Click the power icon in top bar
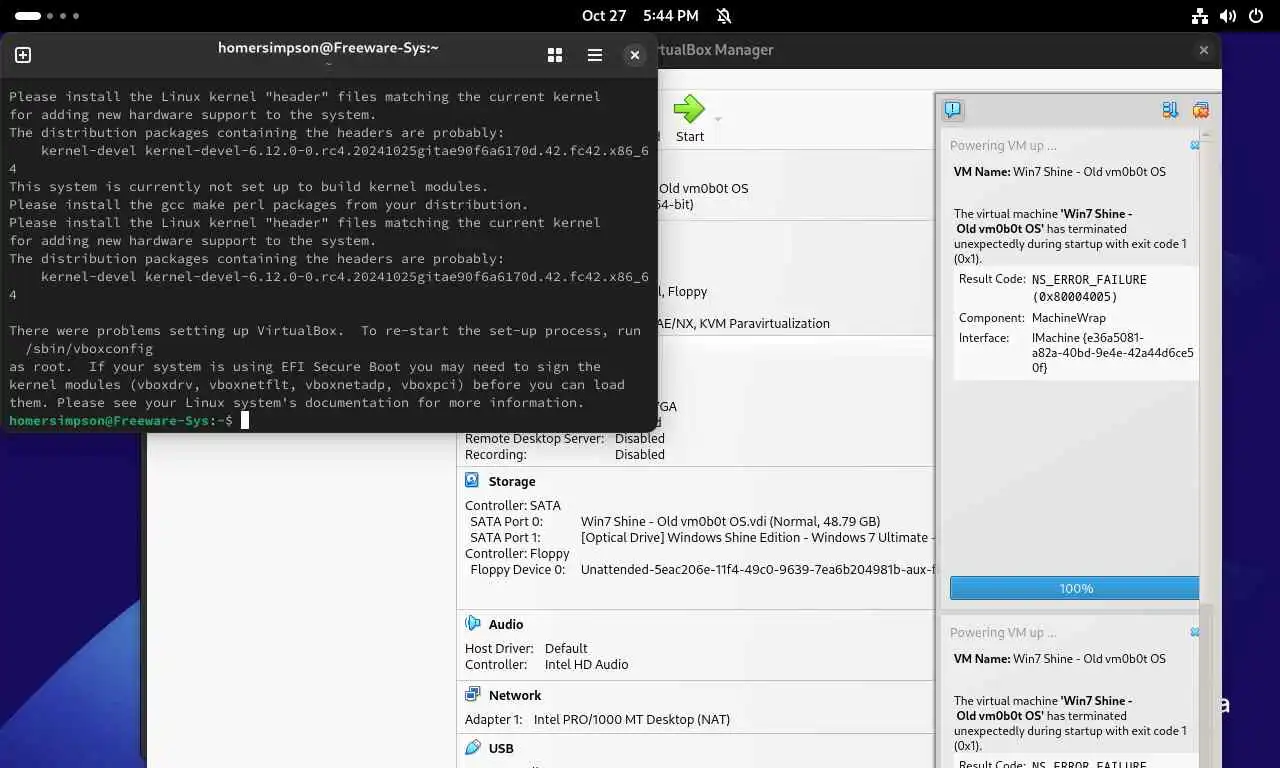This screenshot has height=768, width=1280. (x=1255, y=16)
